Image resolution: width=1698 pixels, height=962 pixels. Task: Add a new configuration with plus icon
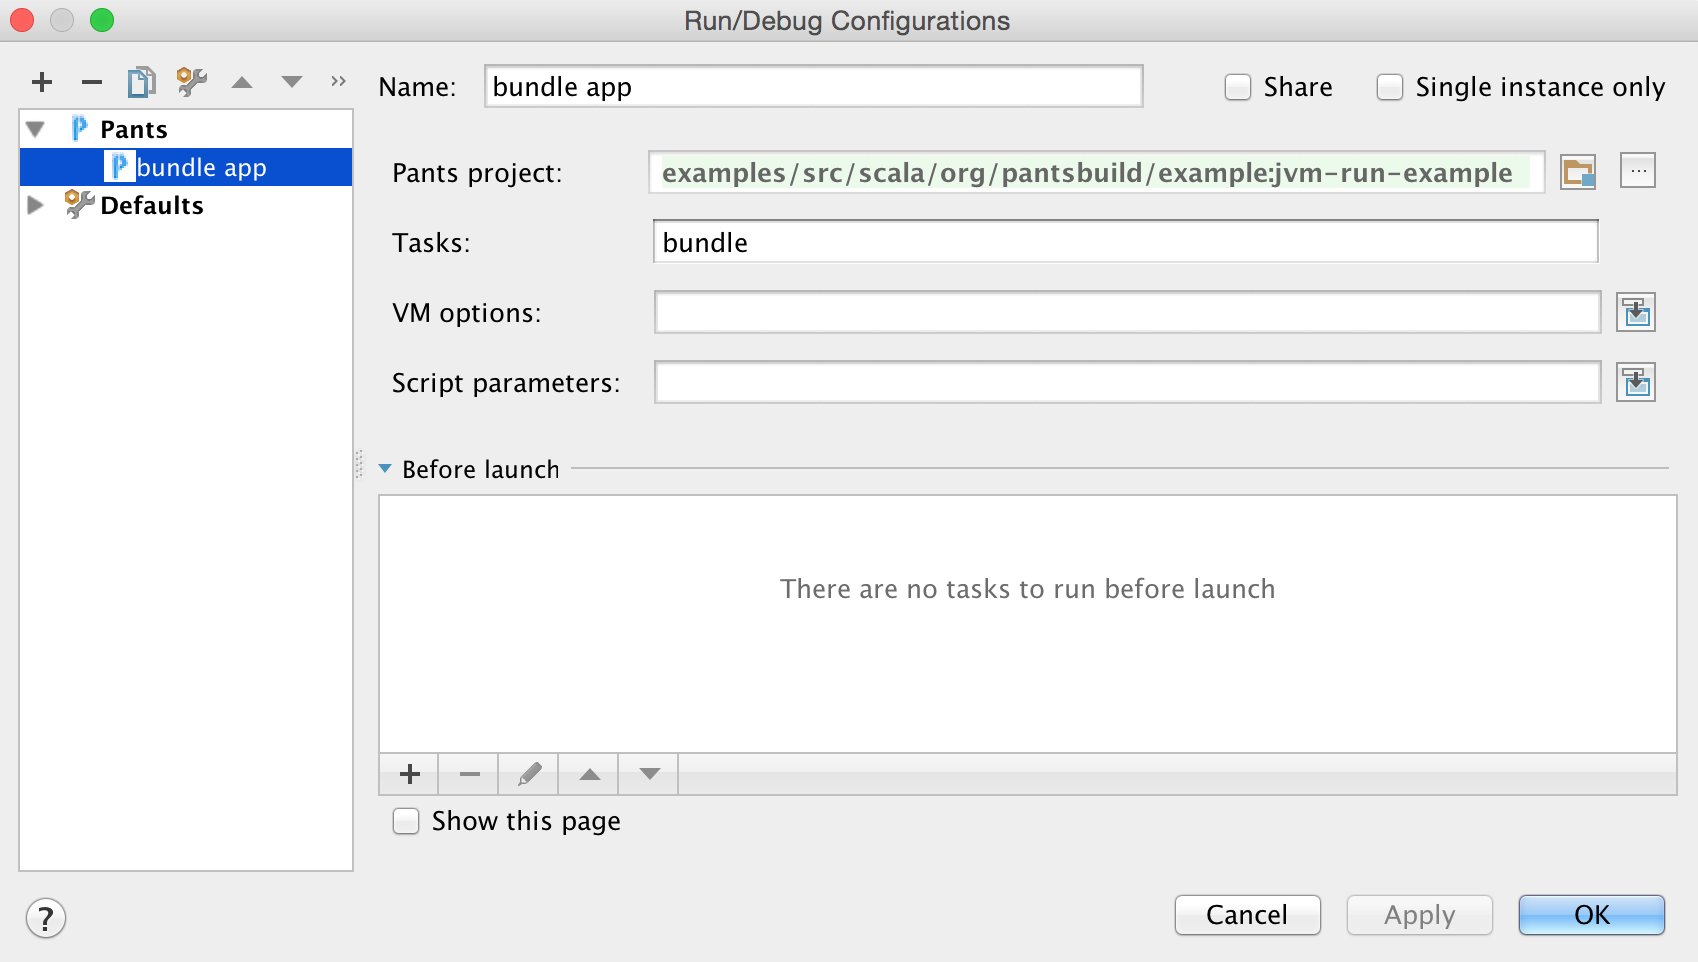(42, 82)
